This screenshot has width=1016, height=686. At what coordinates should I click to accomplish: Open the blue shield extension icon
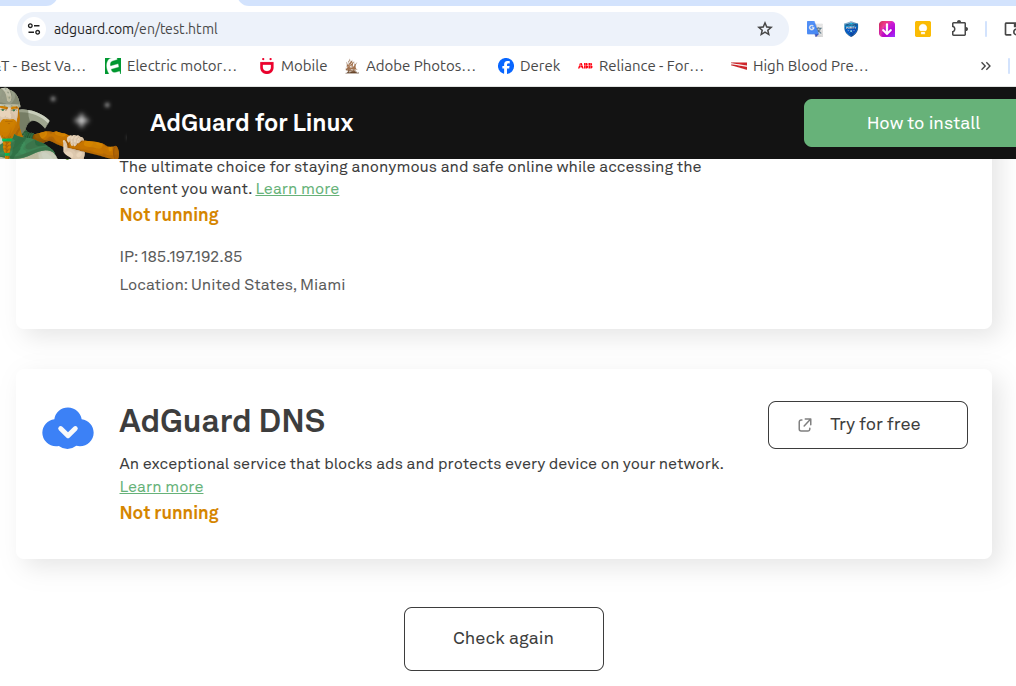coord(851,29)
